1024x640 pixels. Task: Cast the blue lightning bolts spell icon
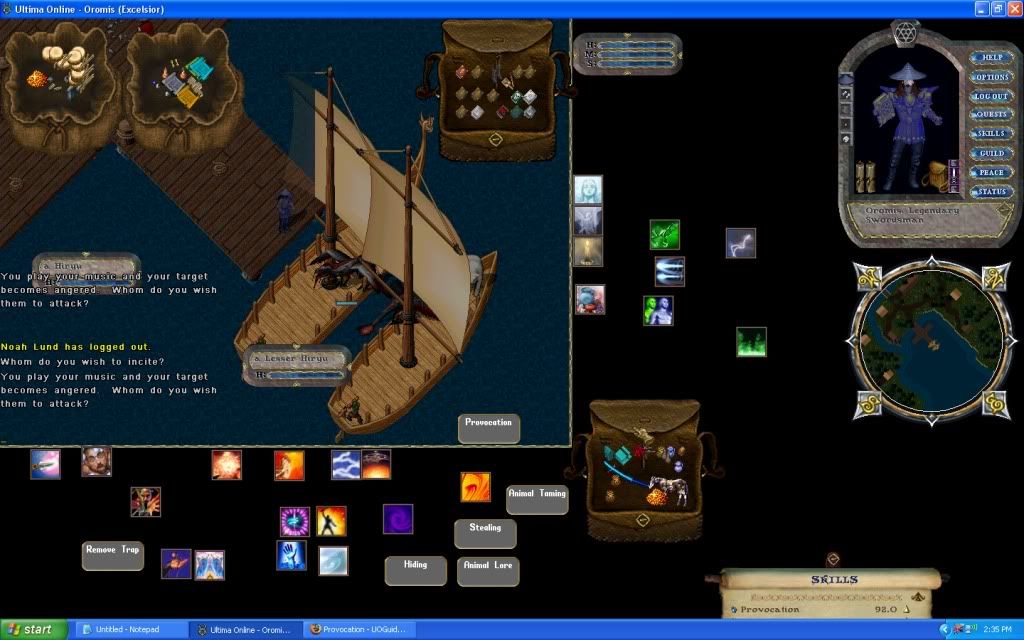[x=346, y=464]
